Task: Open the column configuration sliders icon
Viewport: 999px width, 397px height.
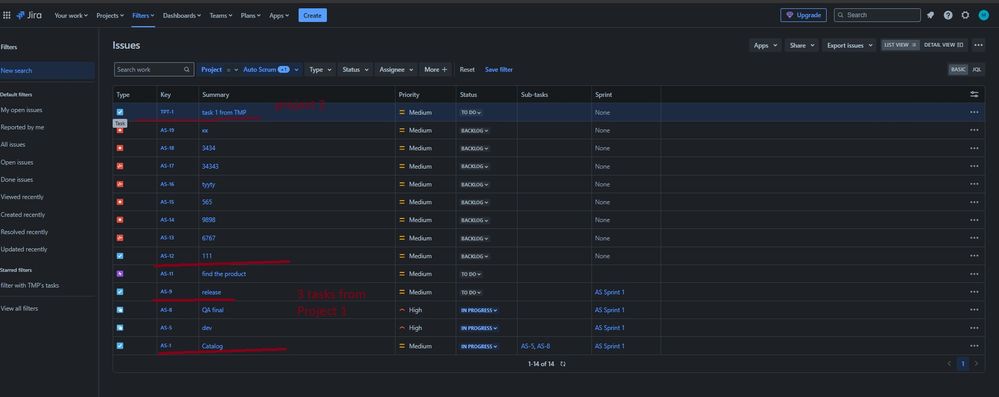Action: point(974,94)
